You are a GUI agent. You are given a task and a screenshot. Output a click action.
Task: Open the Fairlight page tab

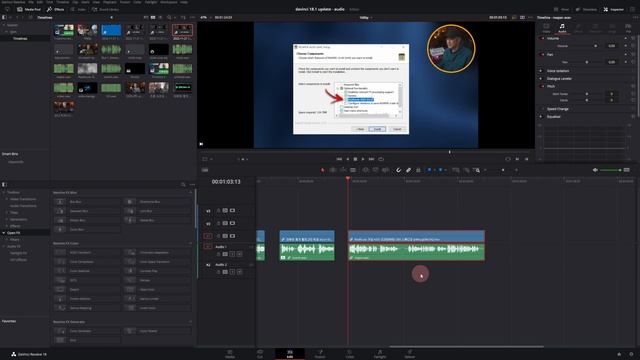[x=380, y=353]
